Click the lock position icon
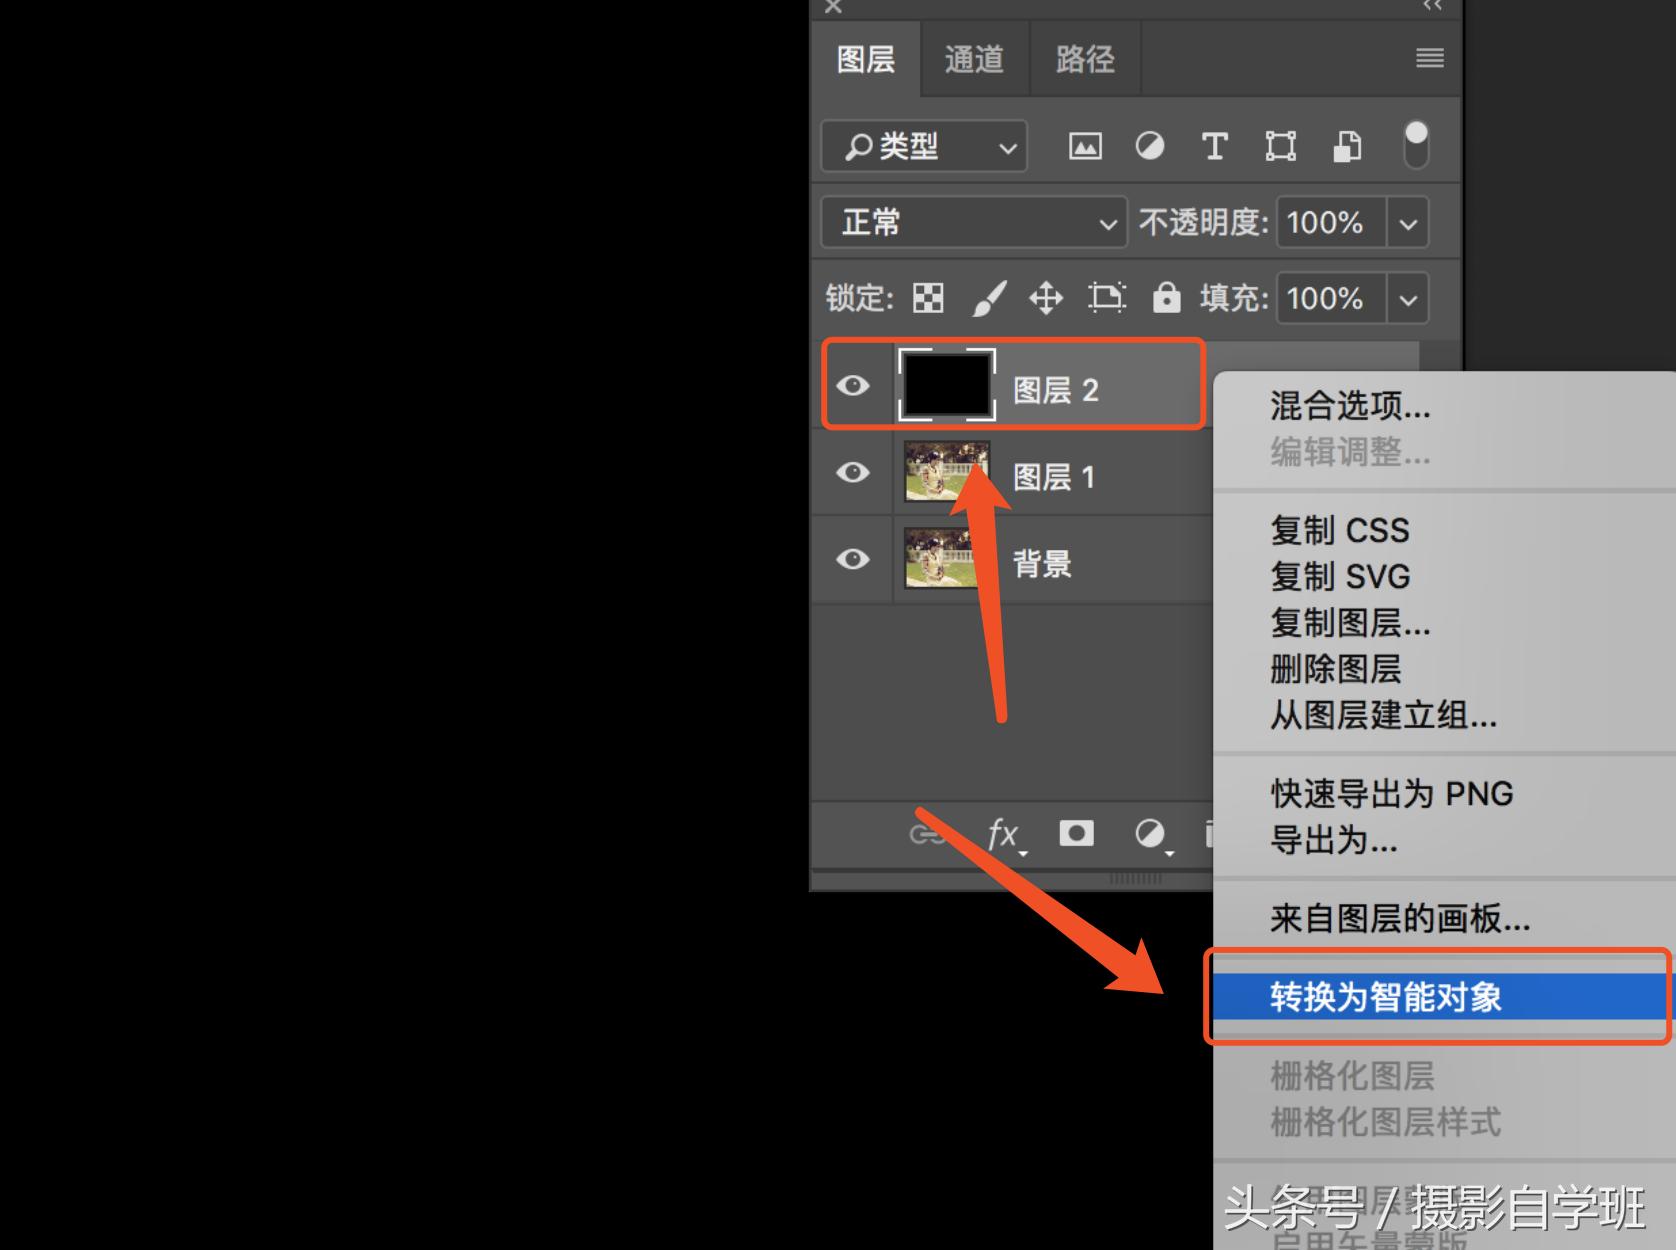The width and height of the screenshot is (1676, 1250). (x=1047, y=298)
